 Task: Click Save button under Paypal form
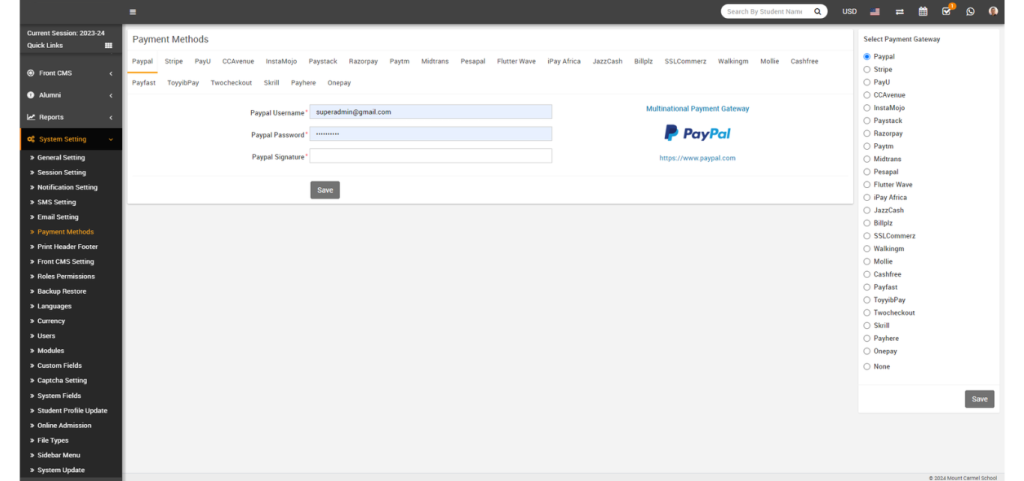(x=325, y=190)
